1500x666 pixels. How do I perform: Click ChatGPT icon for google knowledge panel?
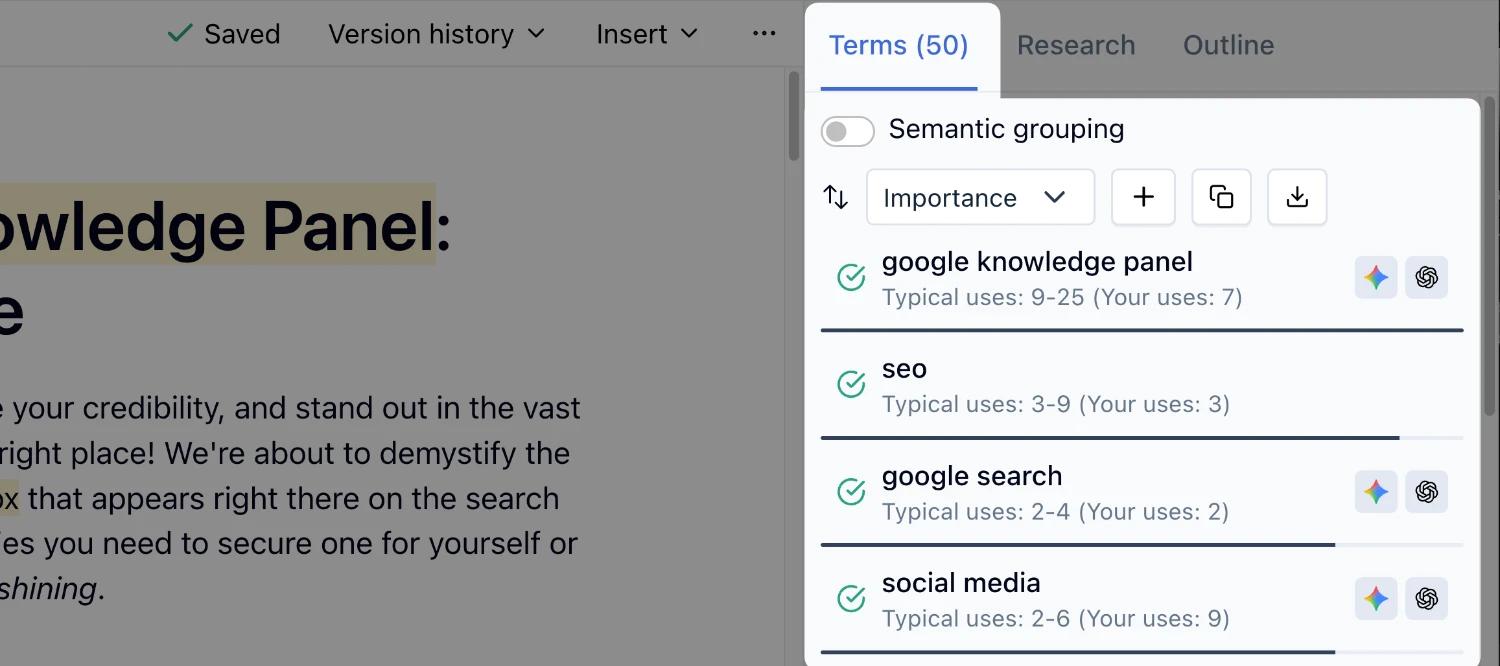pos(1427,277)
